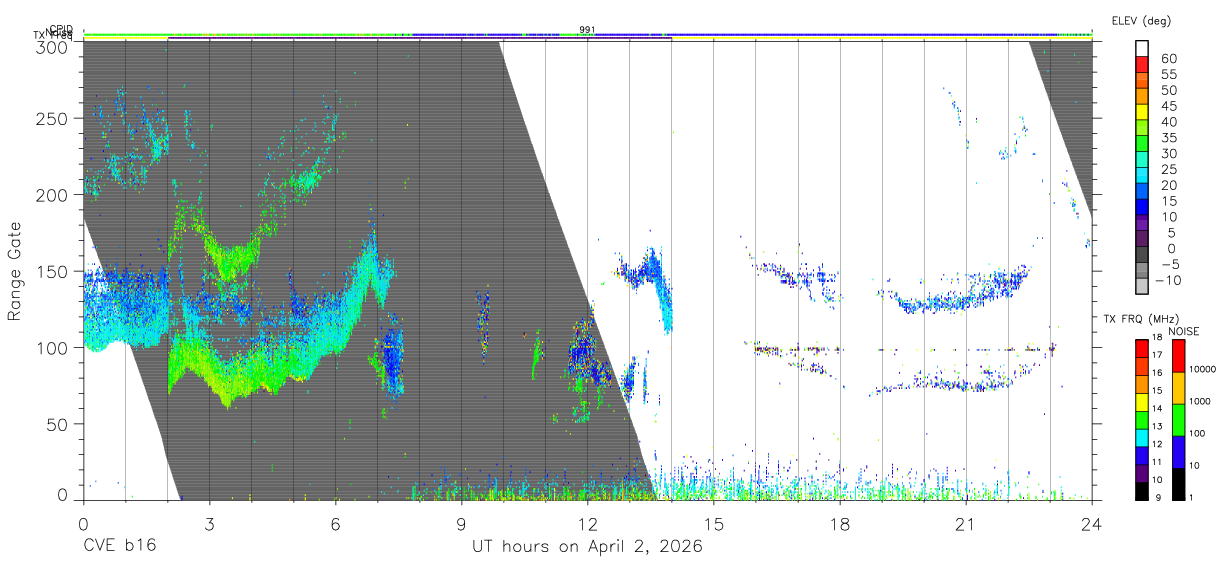Click the 15 tick on the UT hours axis

tap(714, 524)
